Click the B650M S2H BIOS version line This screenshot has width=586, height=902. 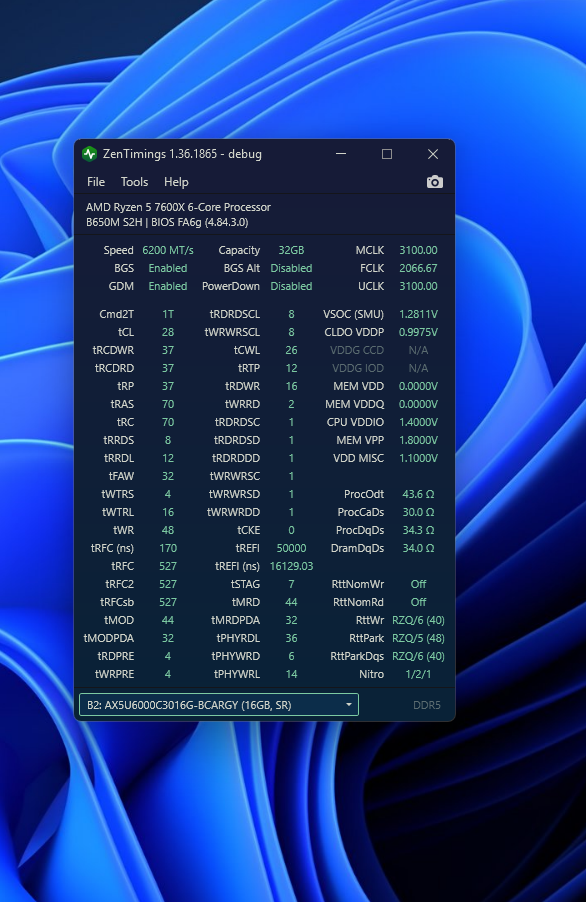[x=167, y=222]
